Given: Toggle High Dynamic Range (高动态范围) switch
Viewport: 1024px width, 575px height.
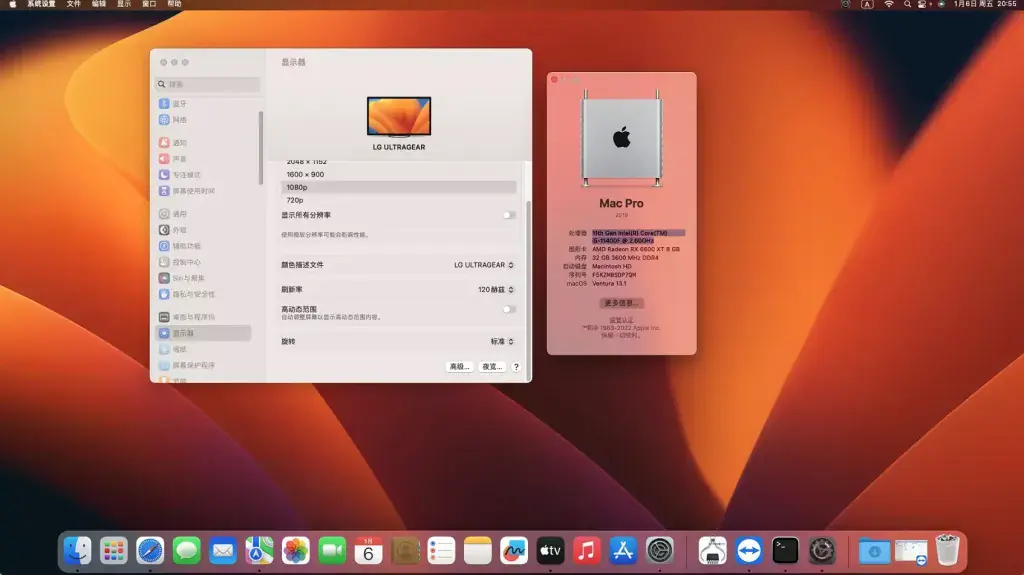Looking at the screenshot, I should (x=509, y=310).
